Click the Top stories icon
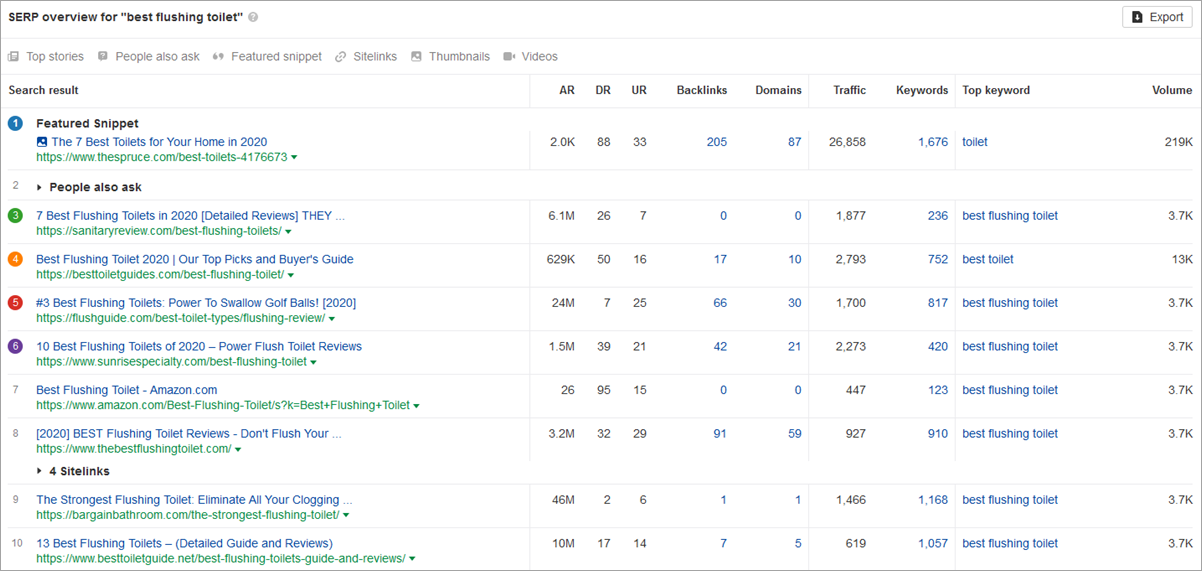This screenshot has width=1202, height=571. click(x=14, y=57)
